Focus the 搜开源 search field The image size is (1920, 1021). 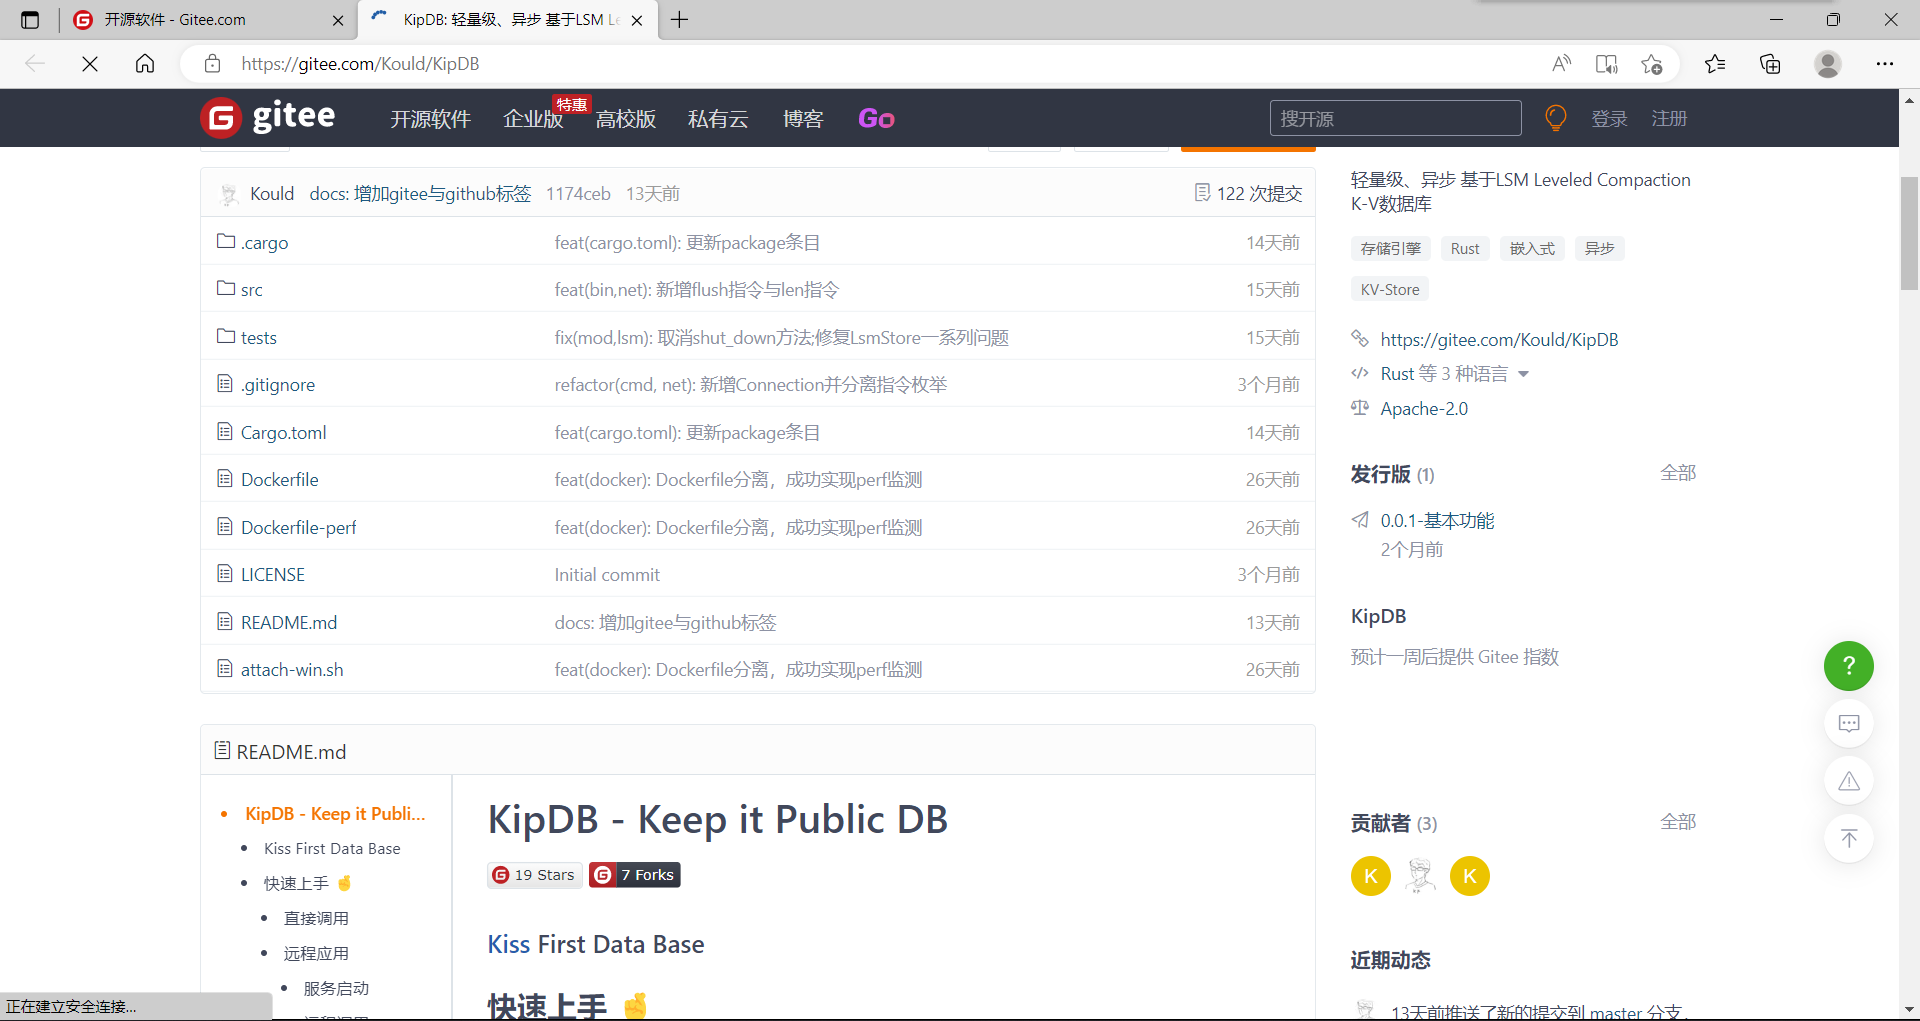pos(1395,118)
